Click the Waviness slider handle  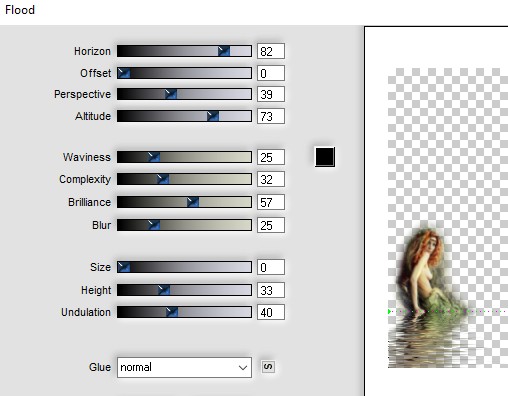pos(154,157)
